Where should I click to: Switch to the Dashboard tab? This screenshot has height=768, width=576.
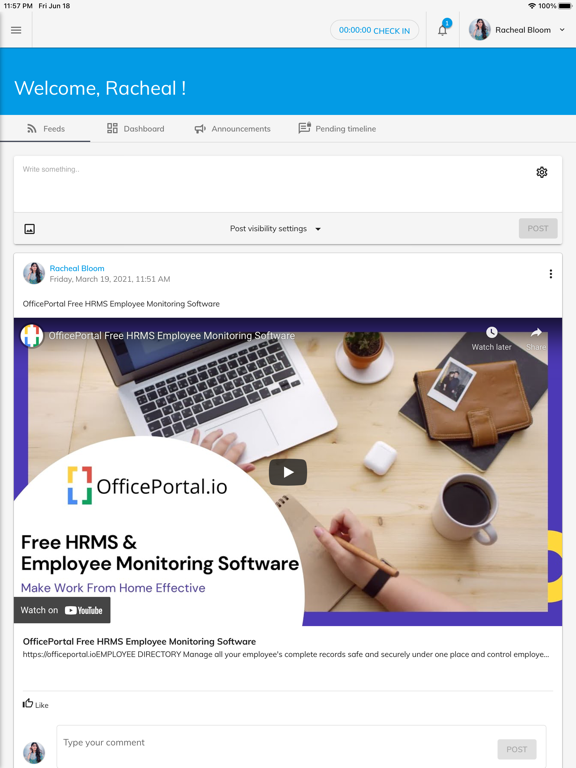[136, 129]
